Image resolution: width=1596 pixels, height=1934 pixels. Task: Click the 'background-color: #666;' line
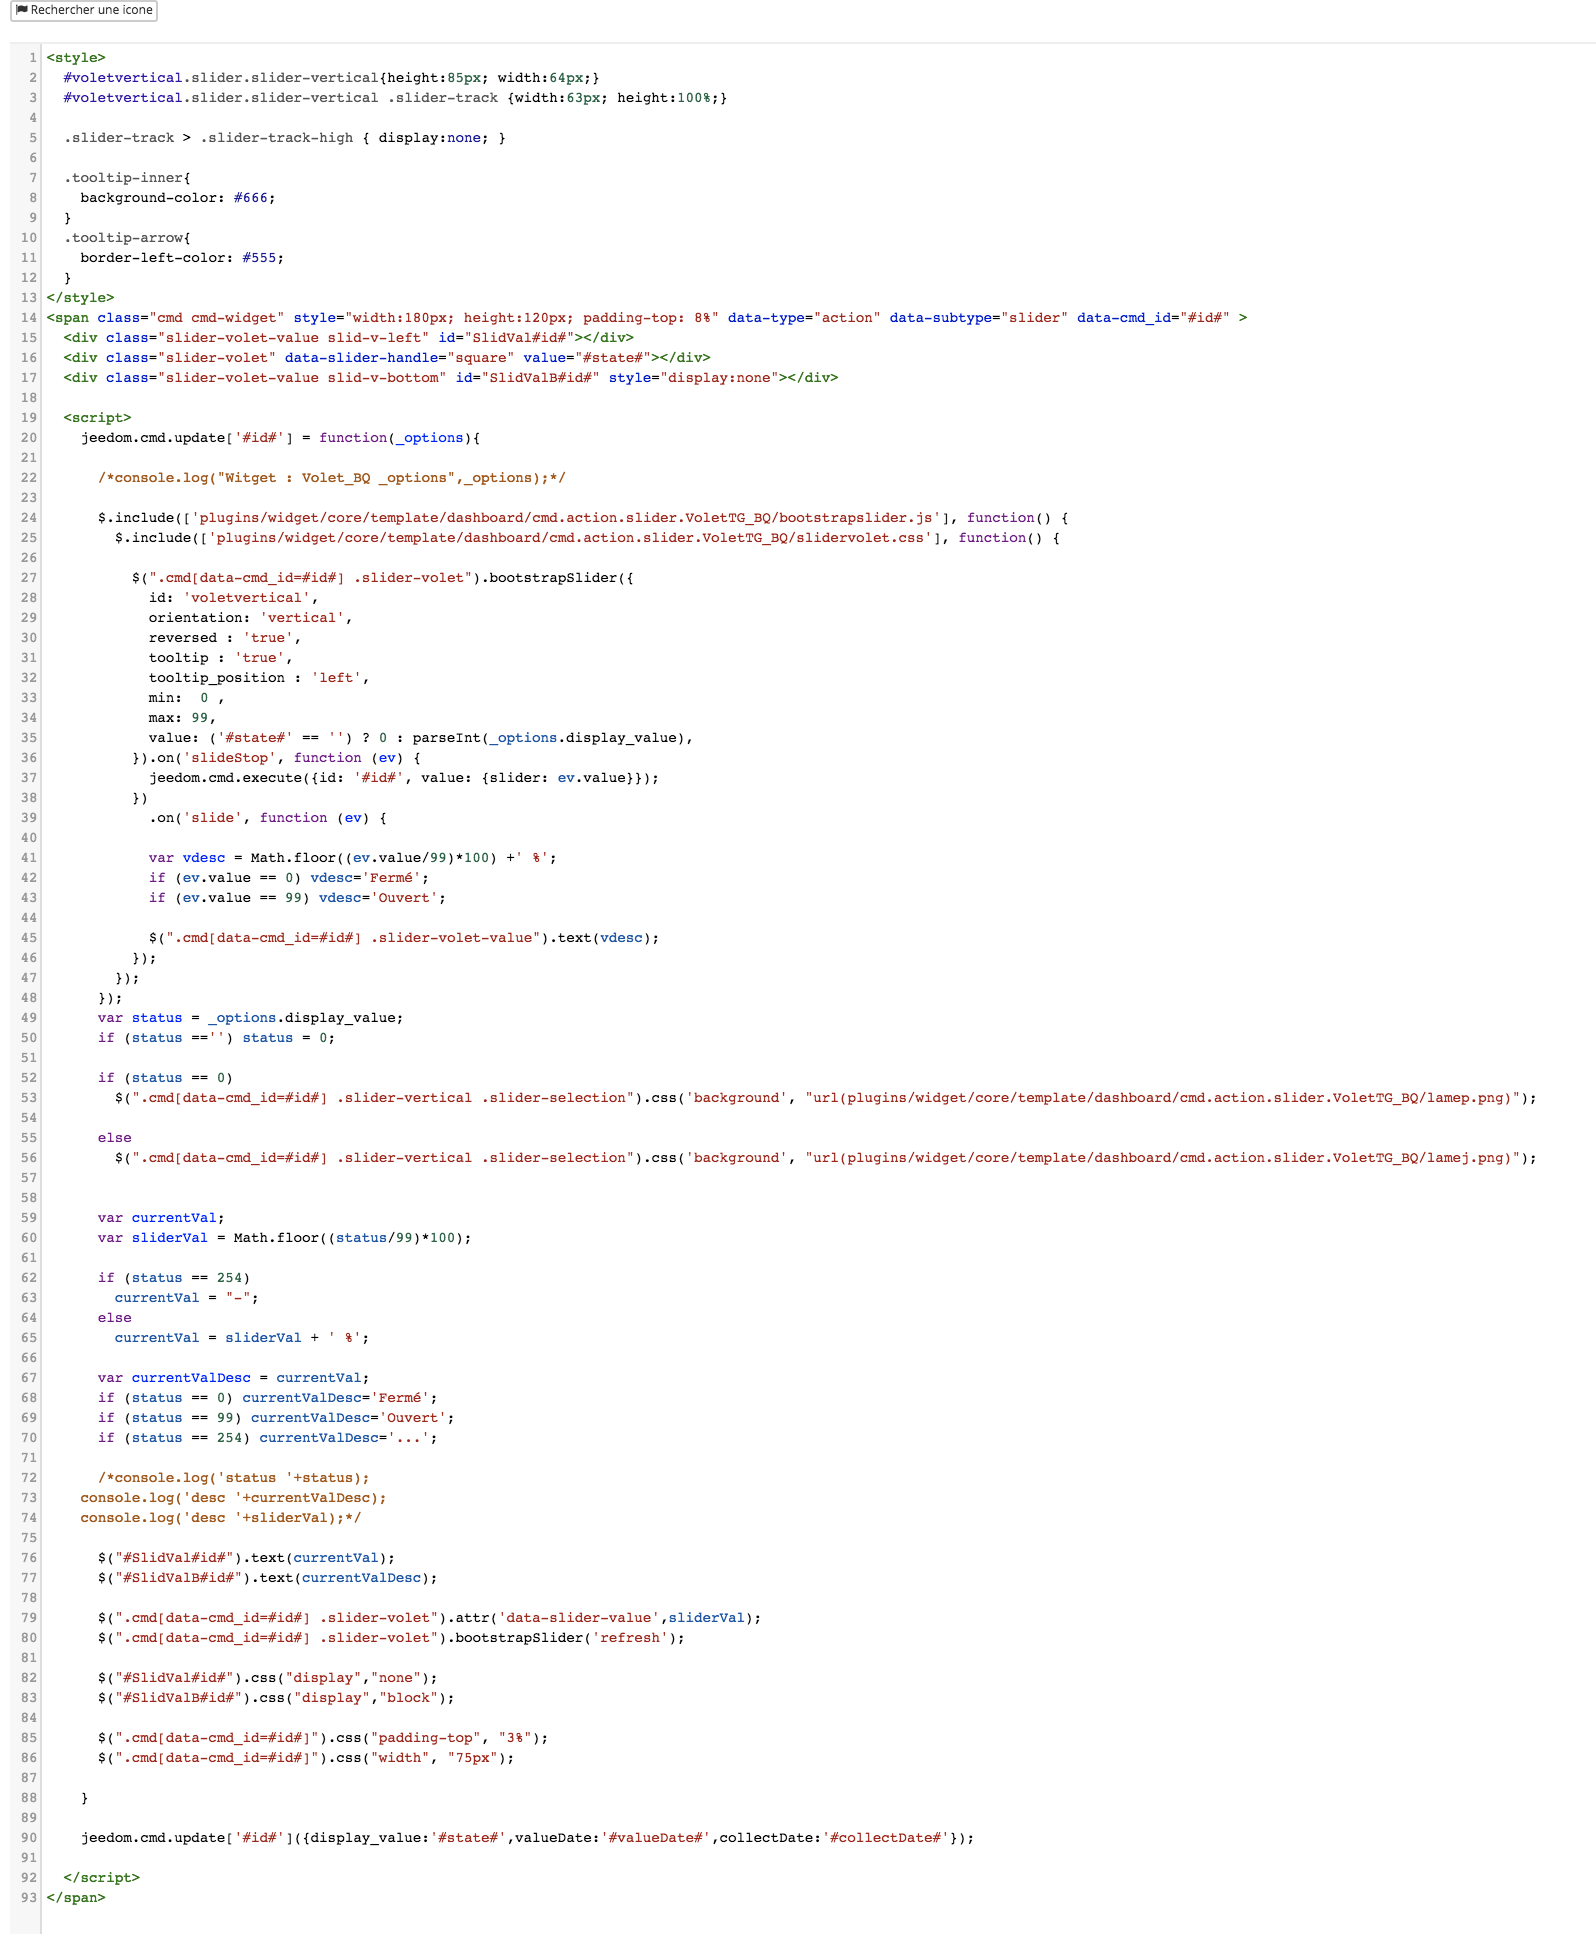[178, 198]
